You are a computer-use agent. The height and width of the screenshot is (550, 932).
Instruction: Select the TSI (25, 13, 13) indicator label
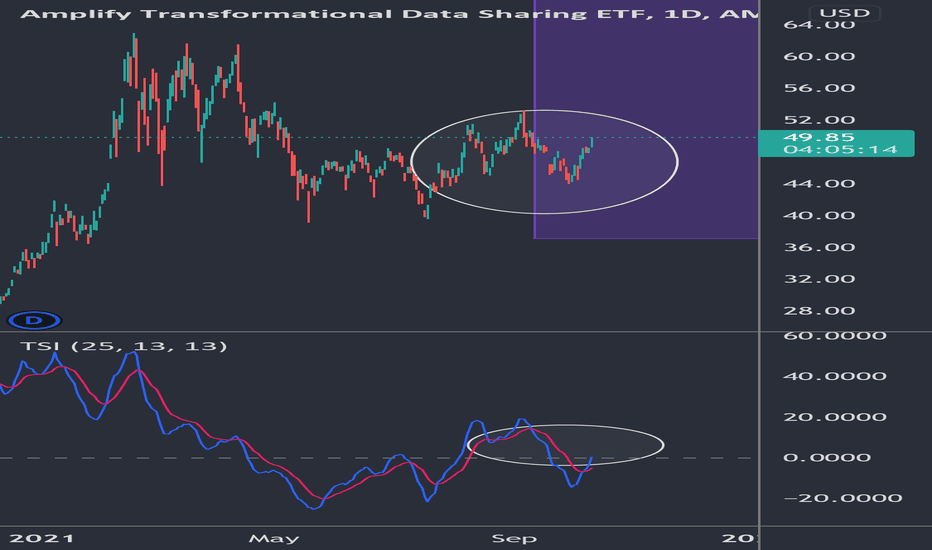coord(124,346)
